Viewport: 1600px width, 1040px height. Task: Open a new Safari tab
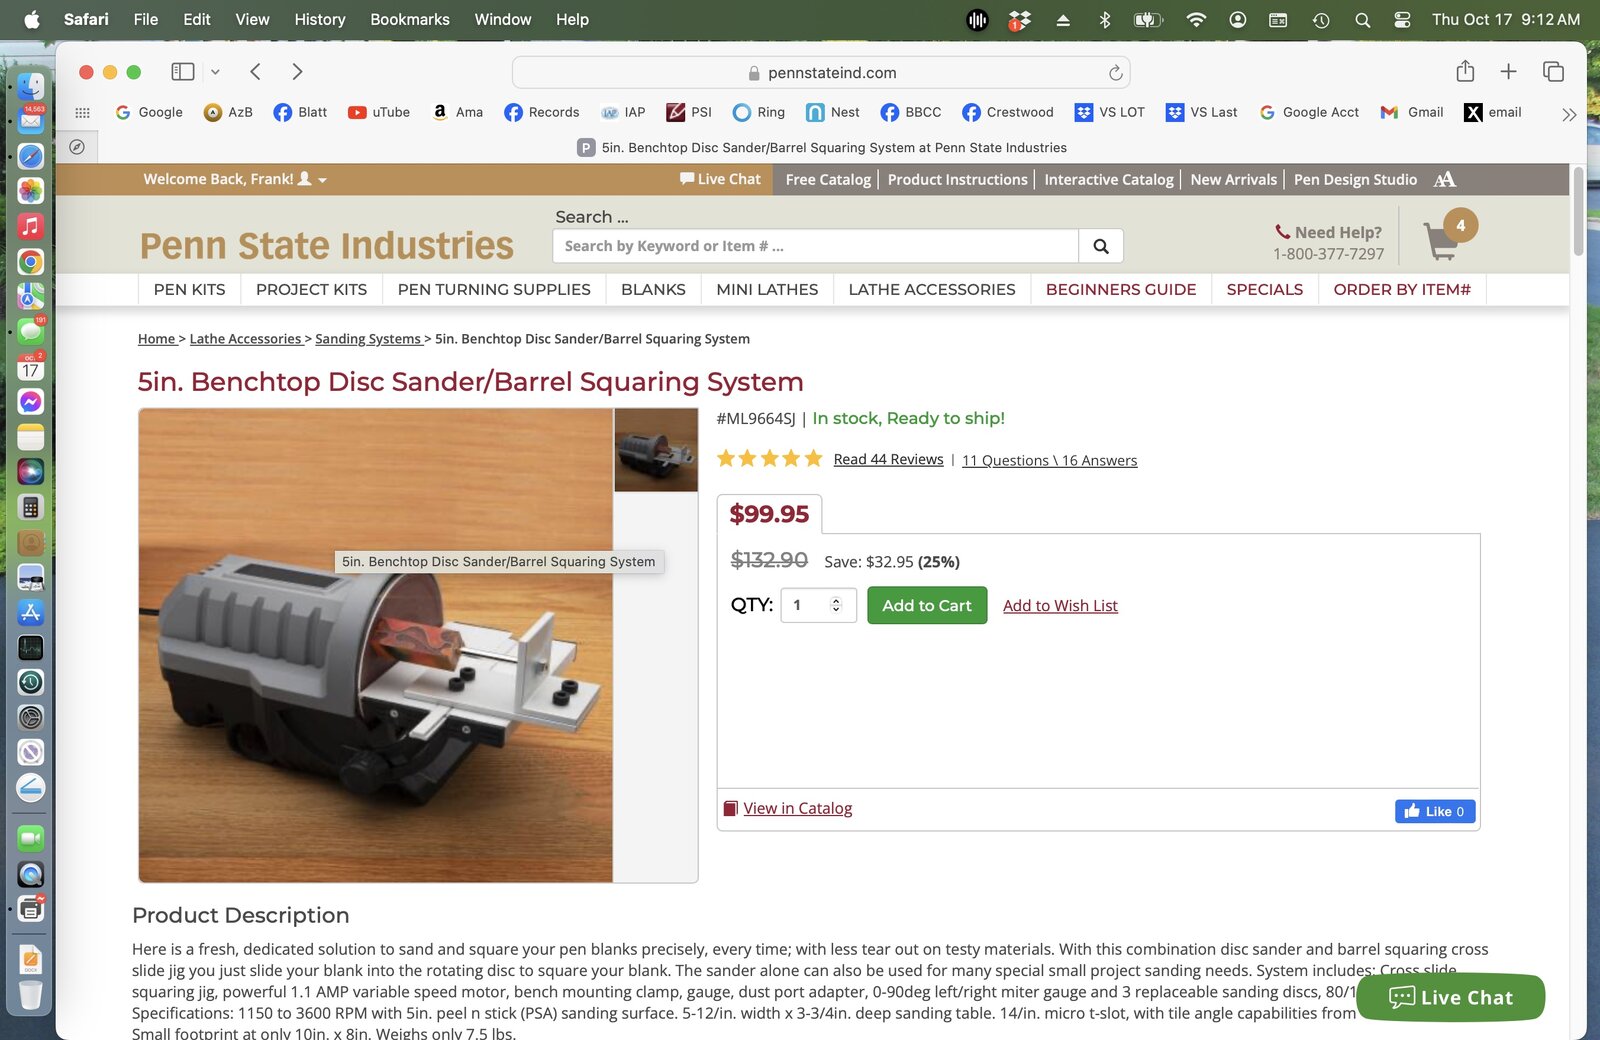(x=1508, y=71)
